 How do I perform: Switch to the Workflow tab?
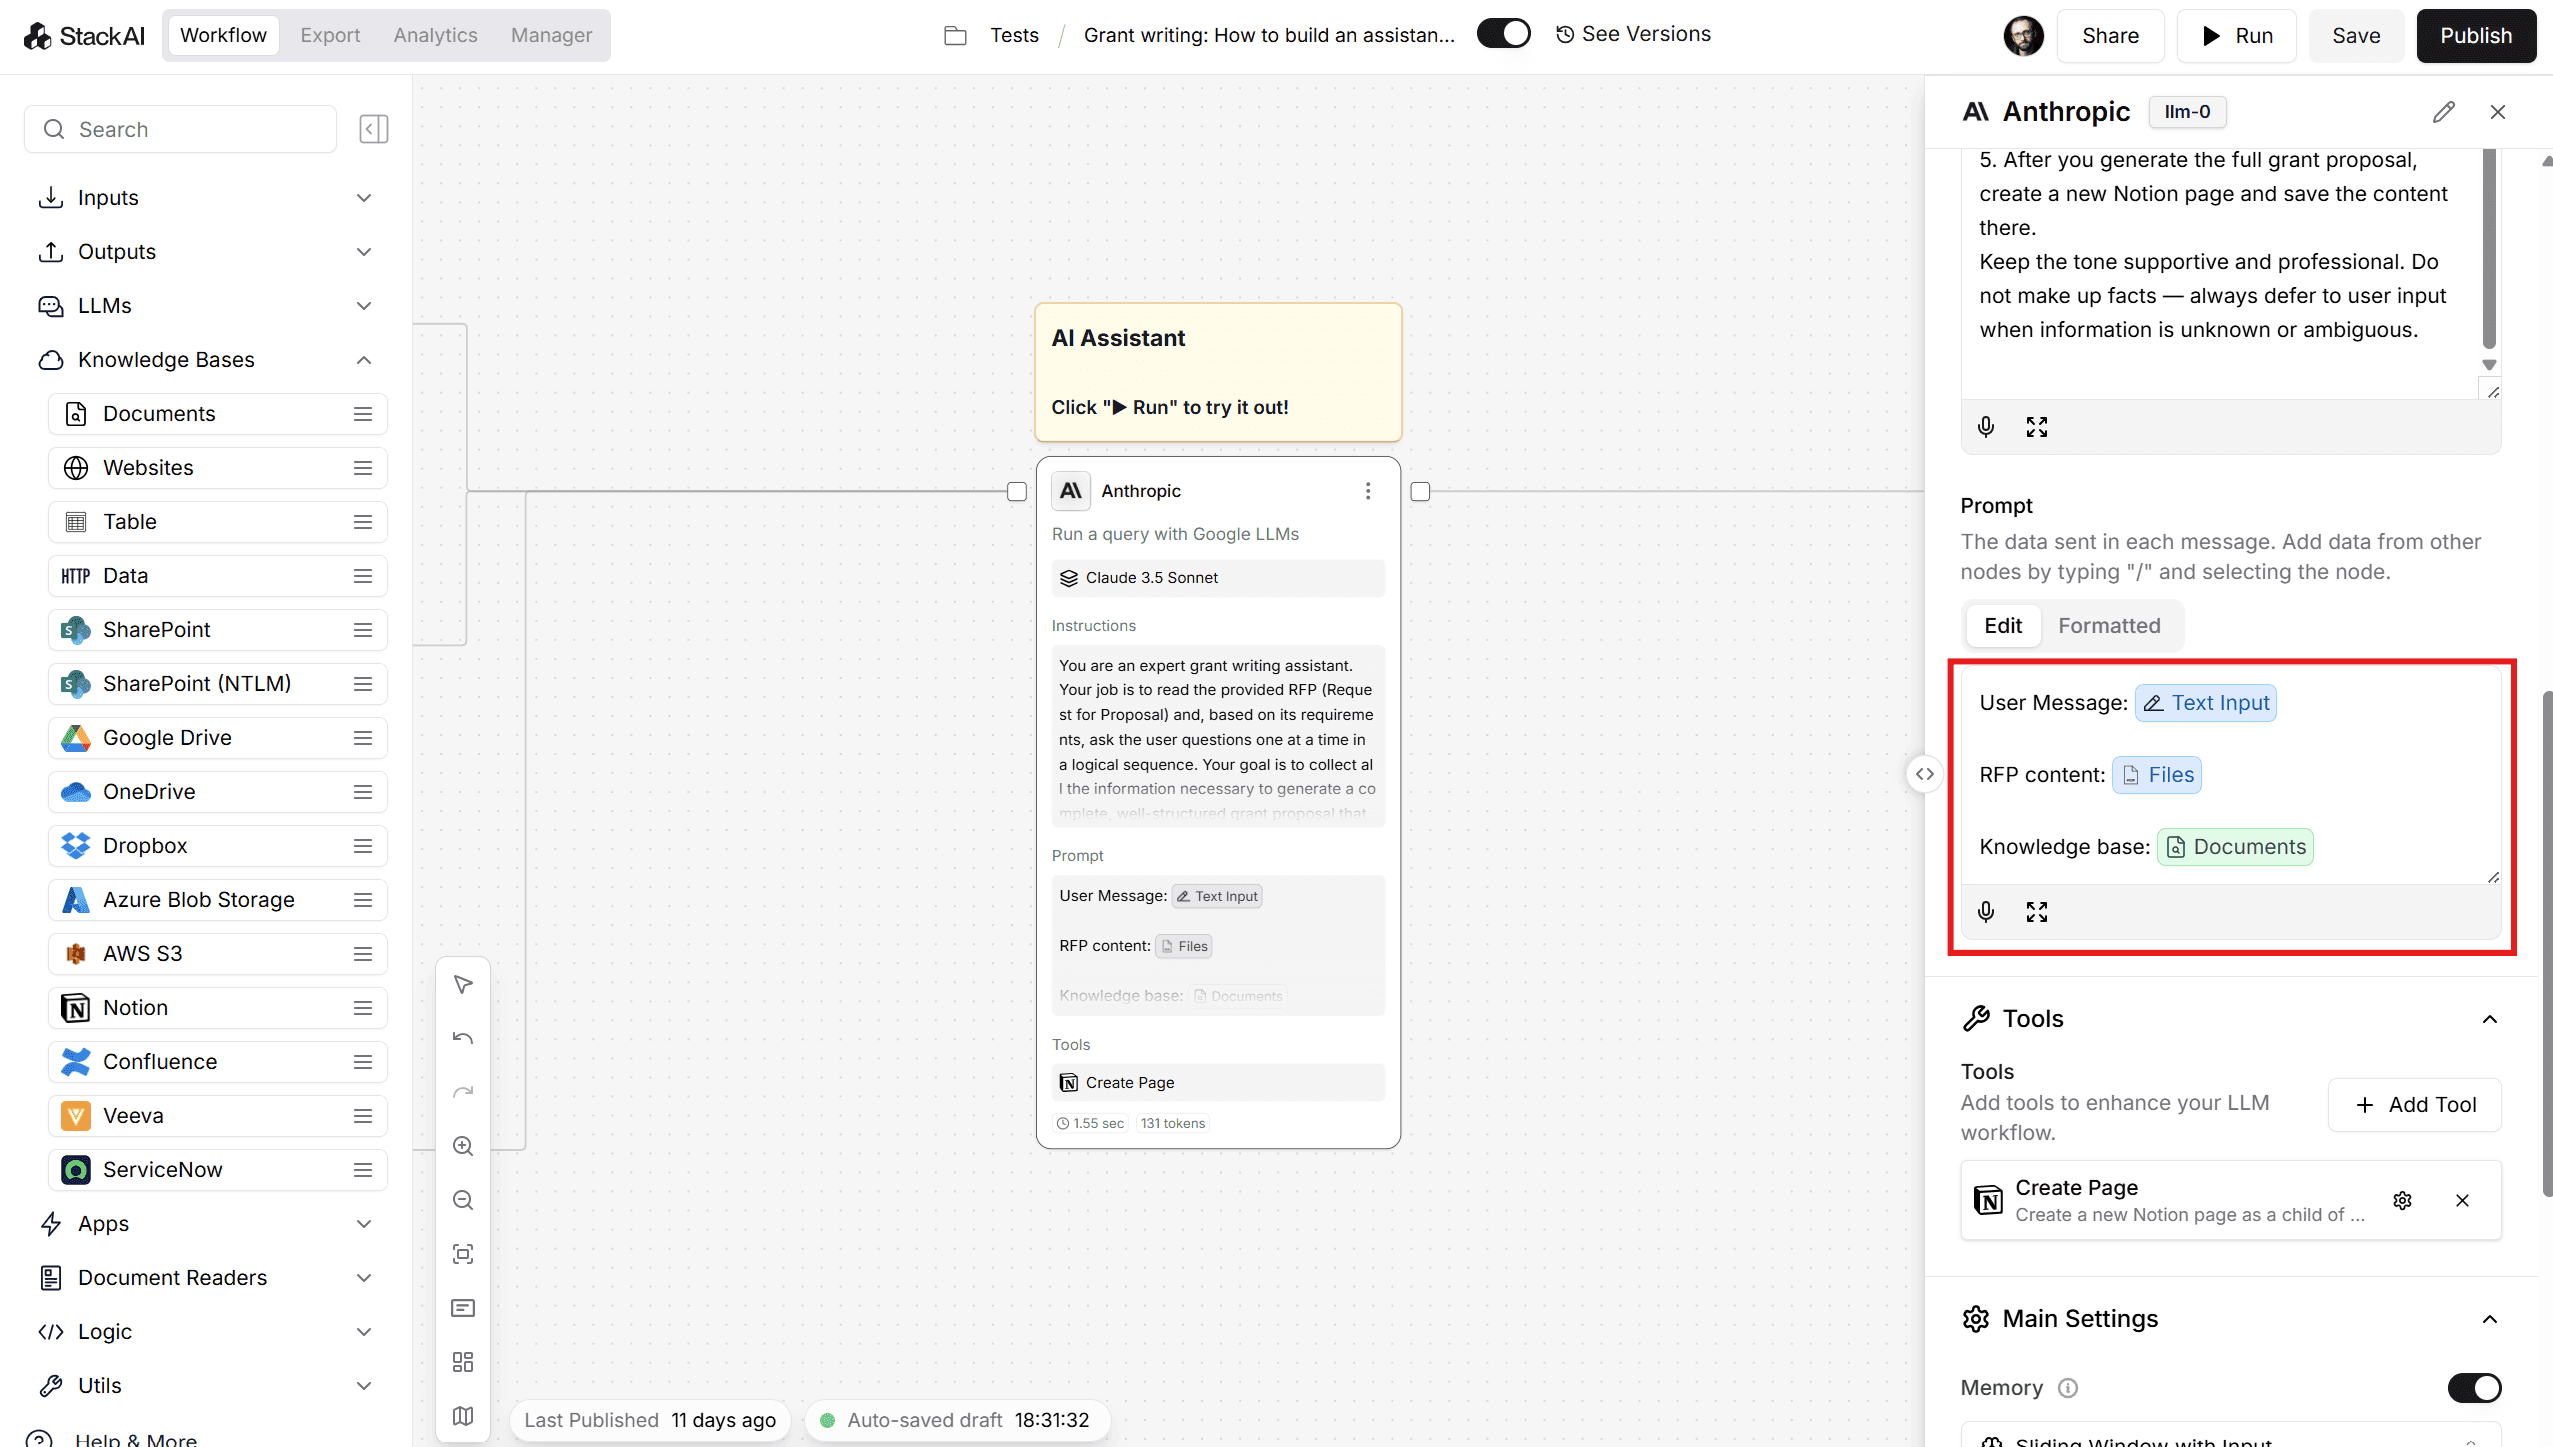(223, 35)
